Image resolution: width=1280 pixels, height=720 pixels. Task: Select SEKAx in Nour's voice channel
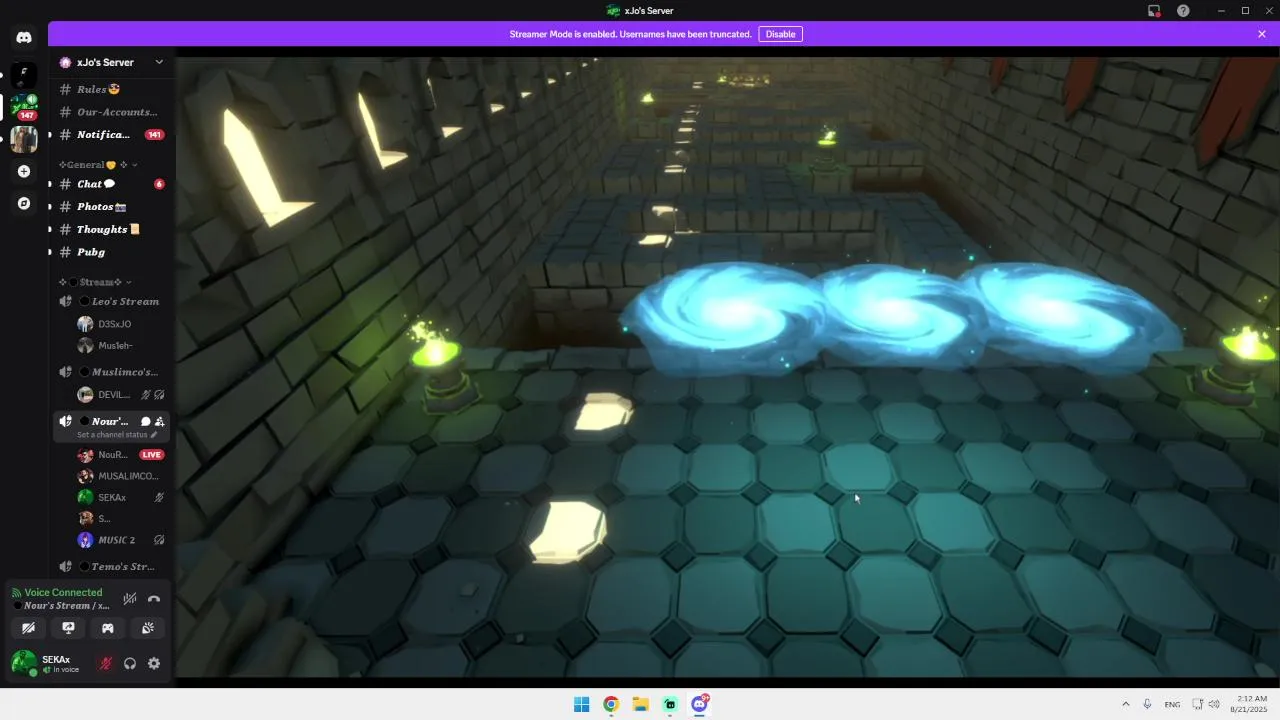[121, 497]
